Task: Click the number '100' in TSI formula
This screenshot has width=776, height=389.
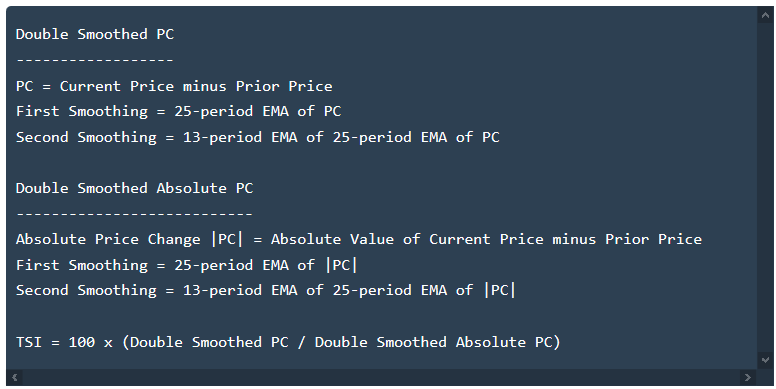Action: (x=82, y=342)
